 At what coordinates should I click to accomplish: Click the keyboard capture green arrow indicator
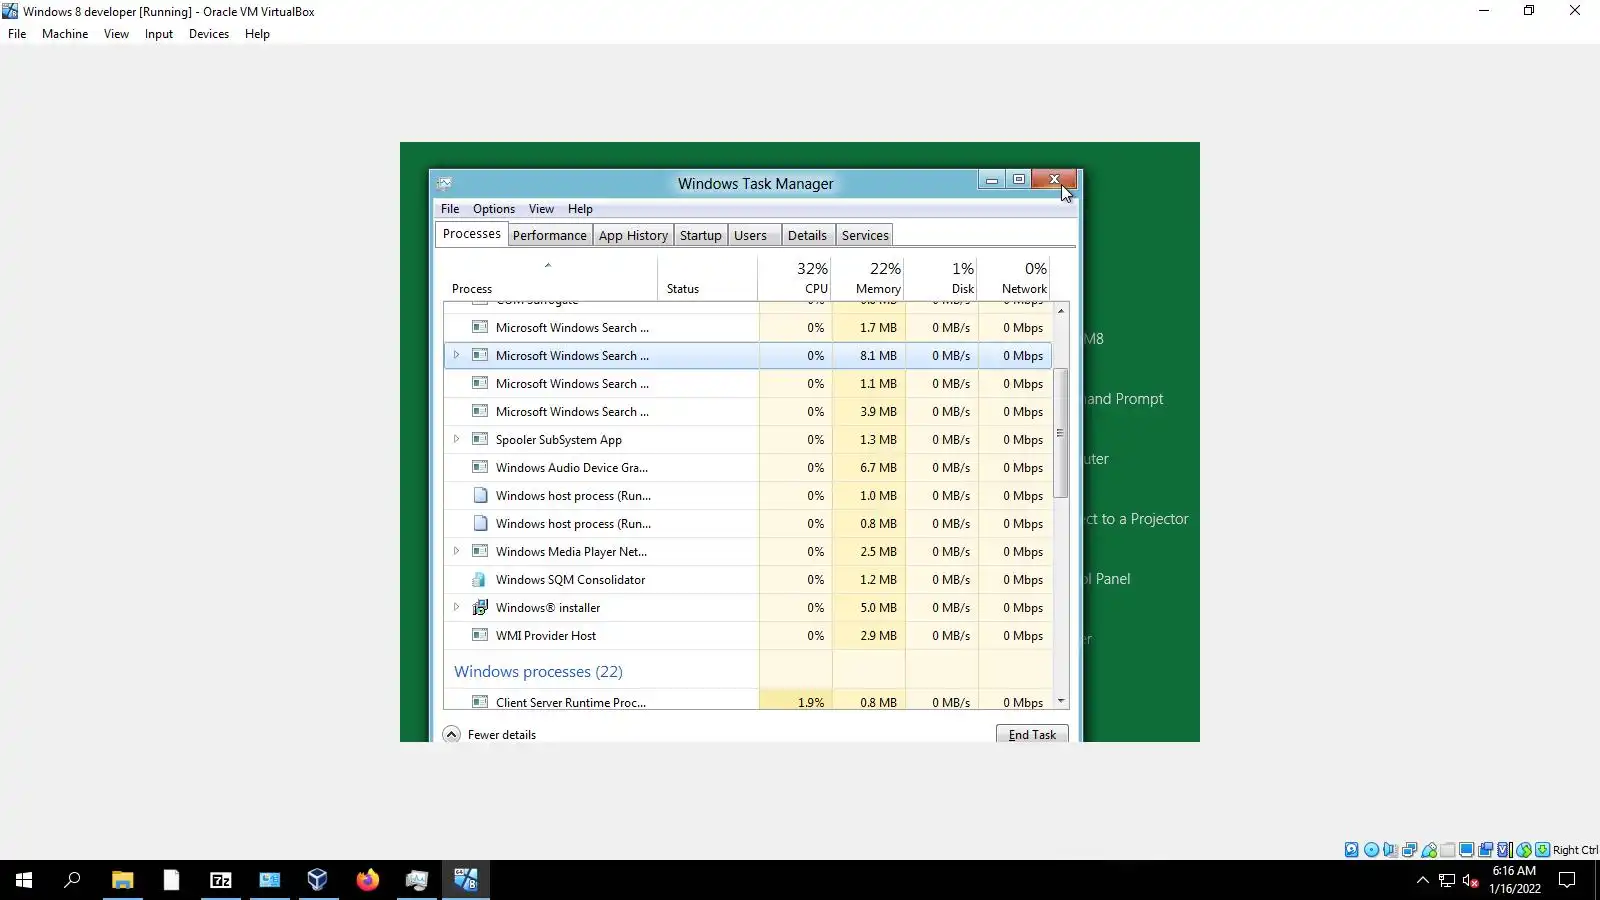[1543, 850]
